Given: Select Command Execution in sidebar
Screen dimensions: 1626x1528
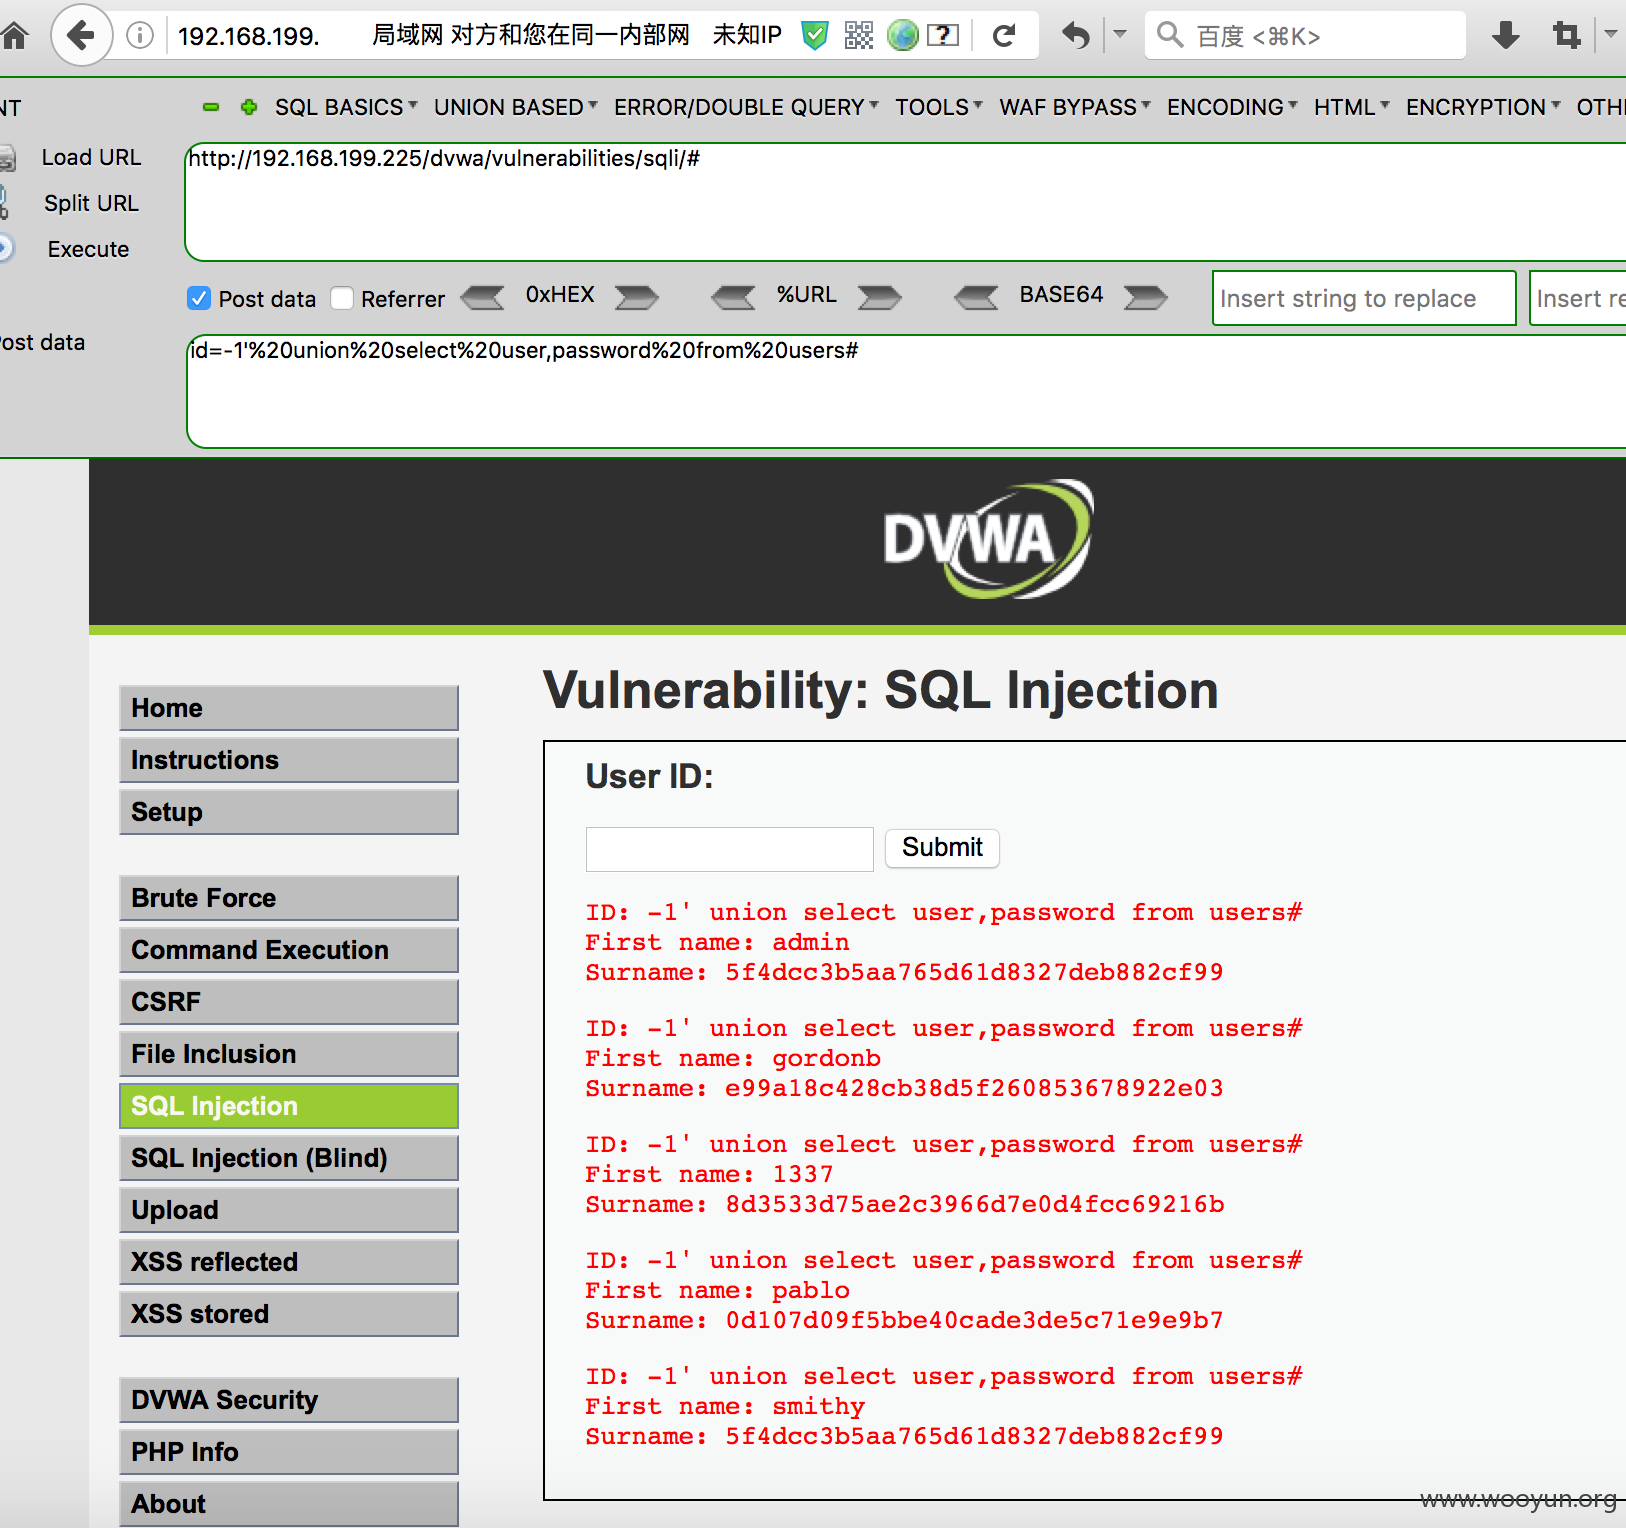Looking at the screenshot, I should pos(289,950).
